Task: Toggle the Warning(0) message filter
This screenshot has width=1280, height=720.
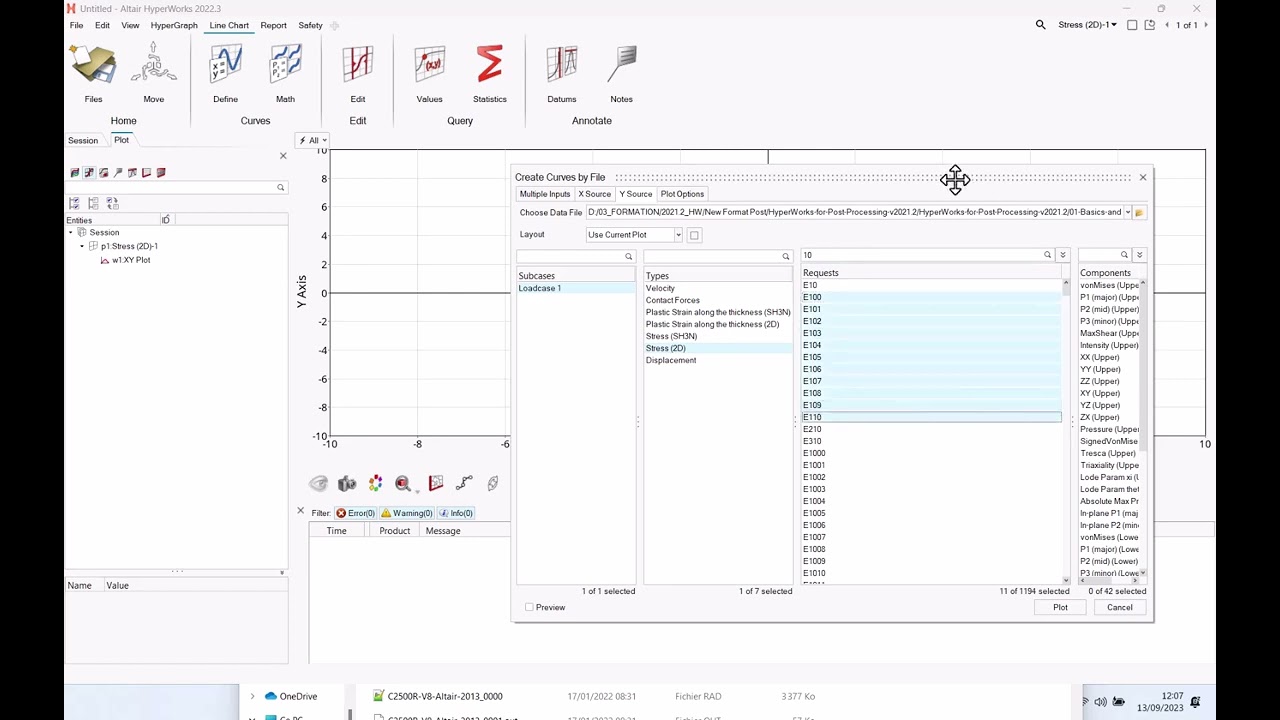Action: [x=406, y=513]
